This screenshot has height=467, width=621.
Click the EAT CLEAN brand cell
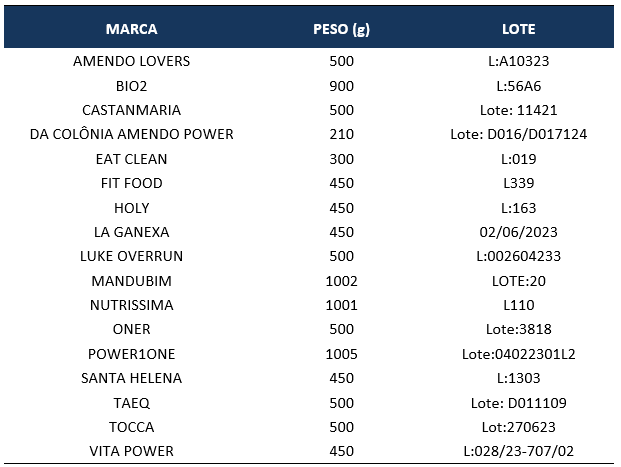131,159
